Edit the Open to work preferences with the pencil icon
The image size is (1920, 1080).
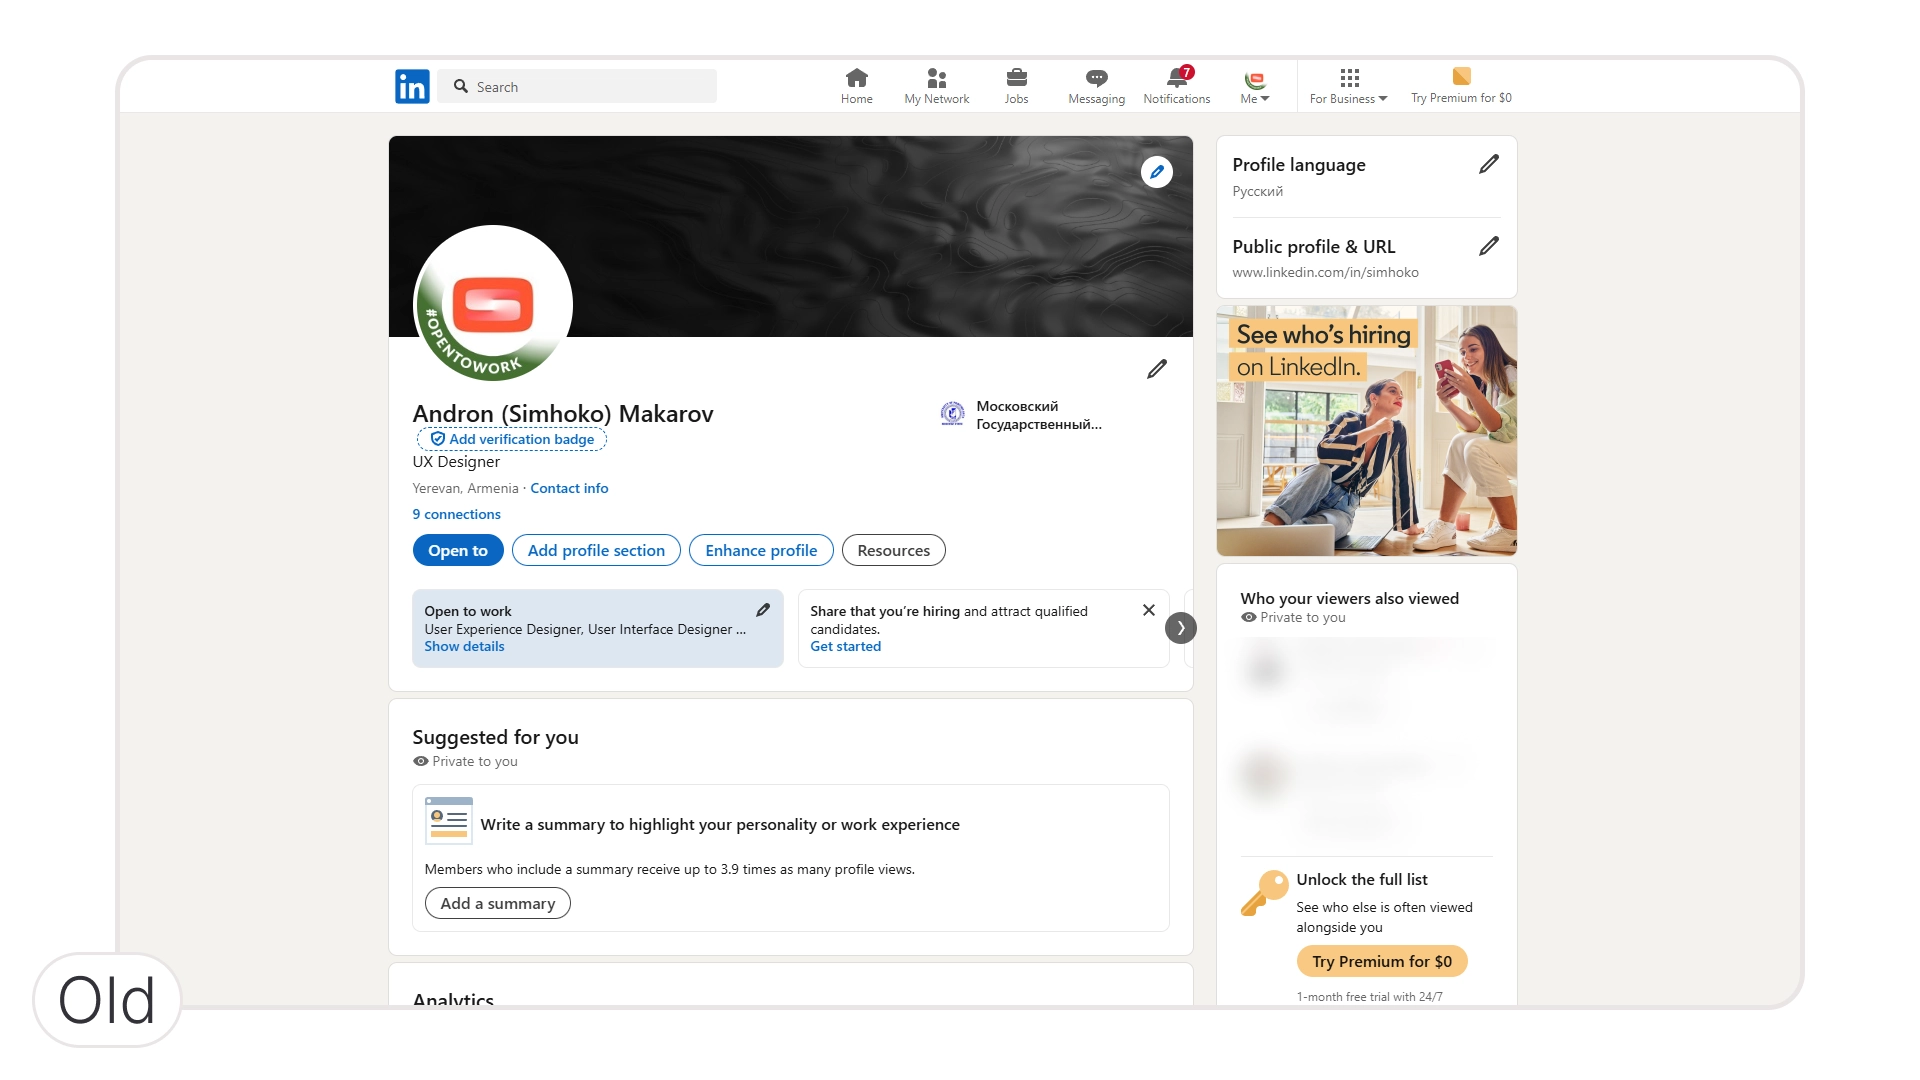point(763,610)
